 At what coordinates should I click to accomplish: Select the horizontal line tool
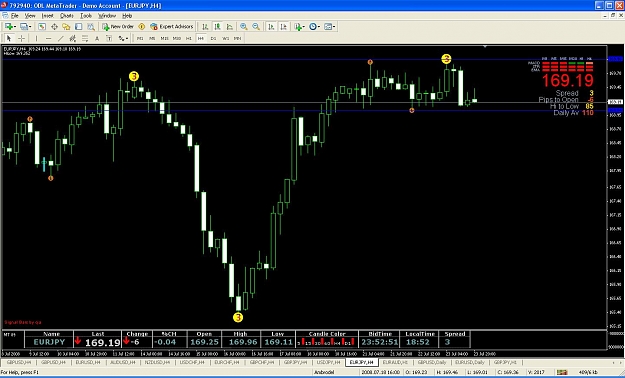[48, 38]
